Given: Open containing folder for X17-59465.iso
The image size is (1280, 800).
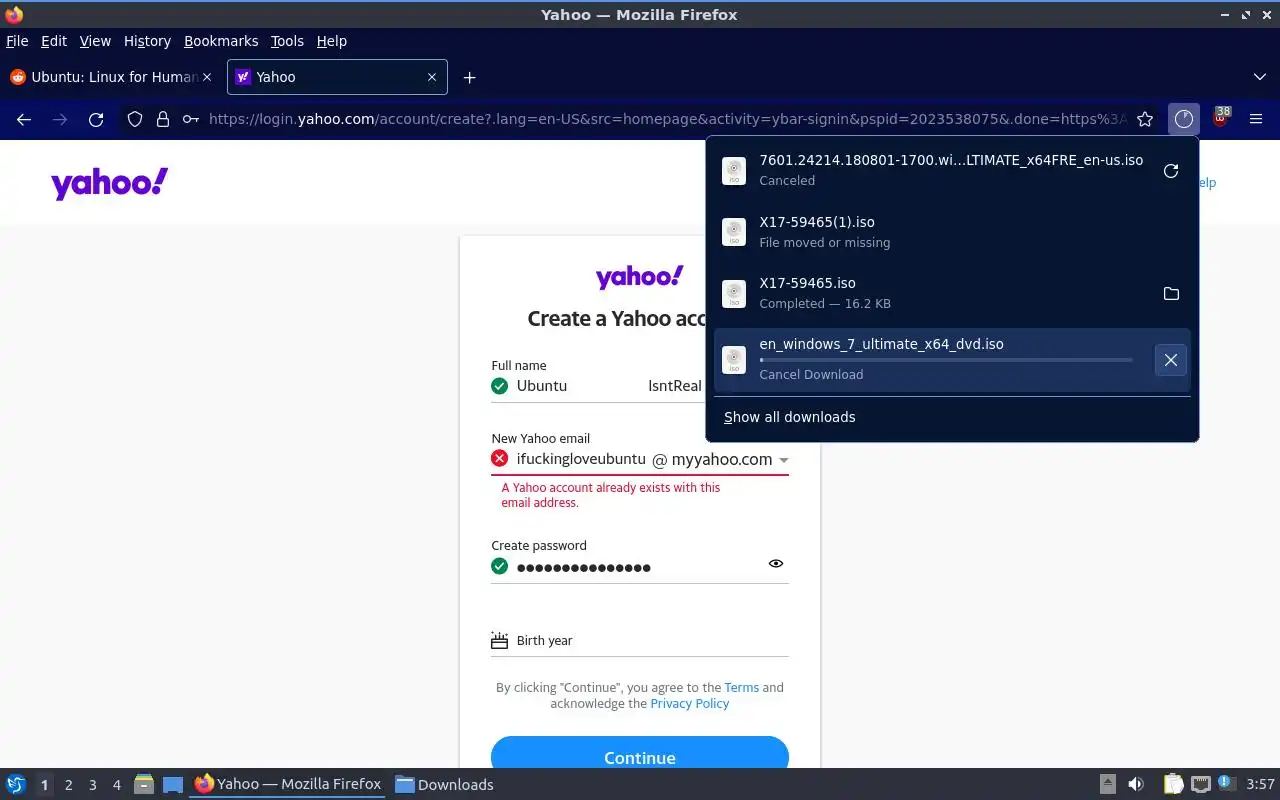Looking at the screenshot, I should pos(1171,293).
